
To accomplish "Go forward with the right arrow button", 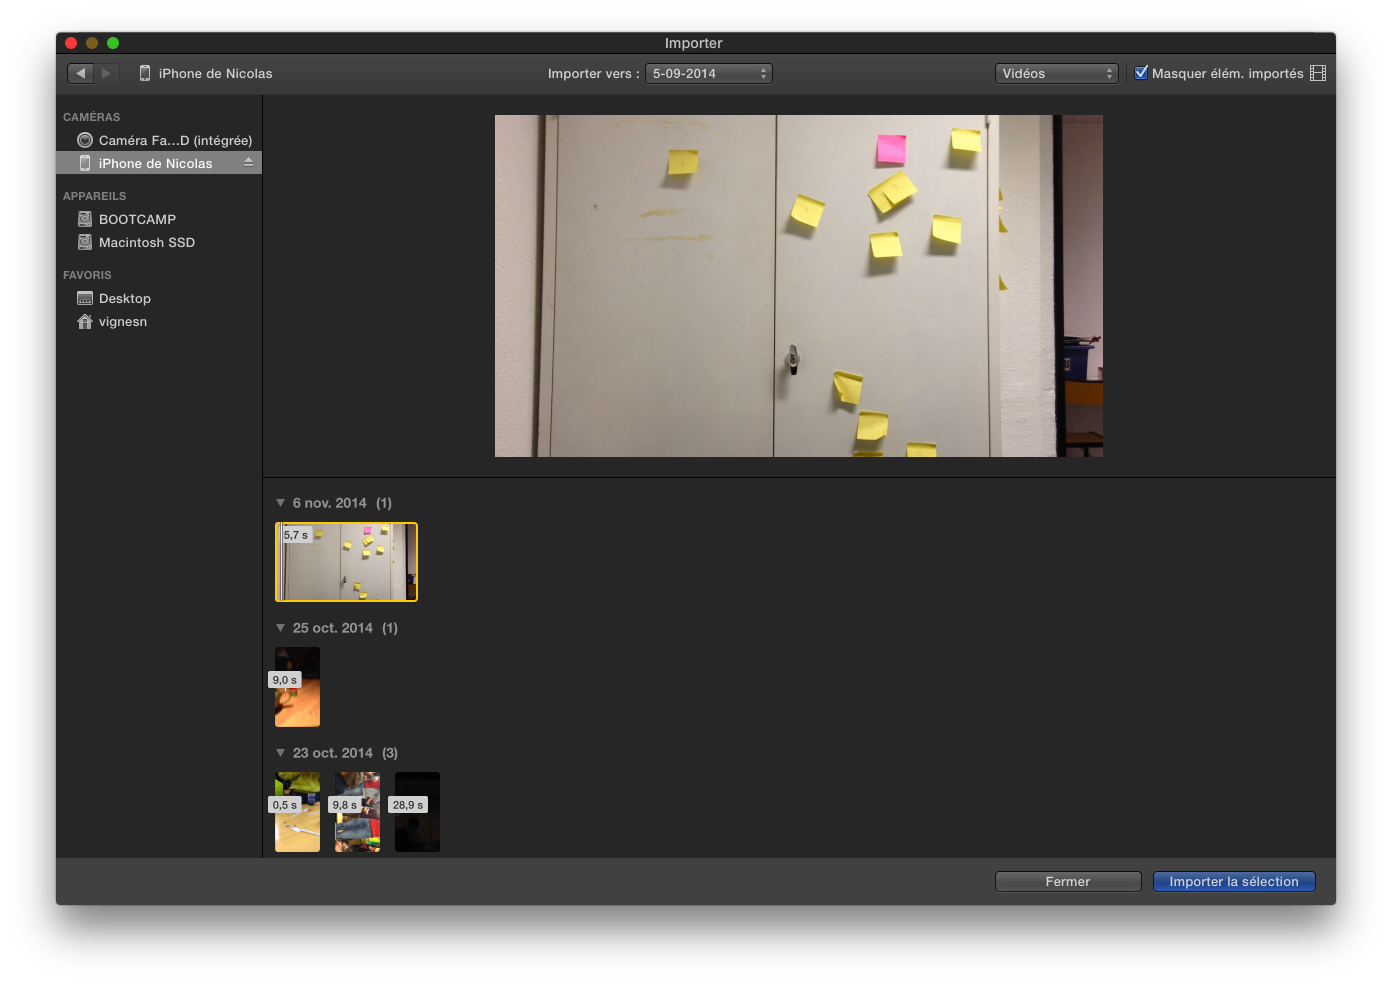I will point(107,73).
